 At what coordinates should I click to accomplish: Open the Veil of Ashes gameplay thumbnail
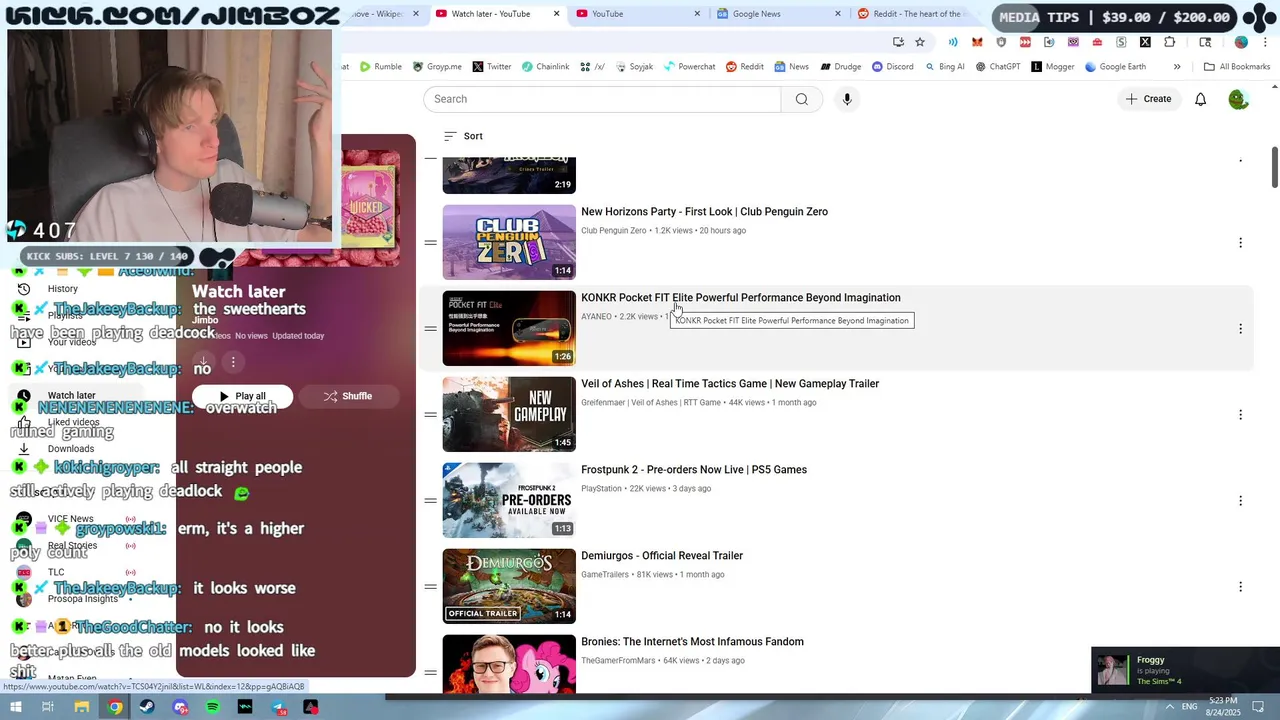[509, 414]
